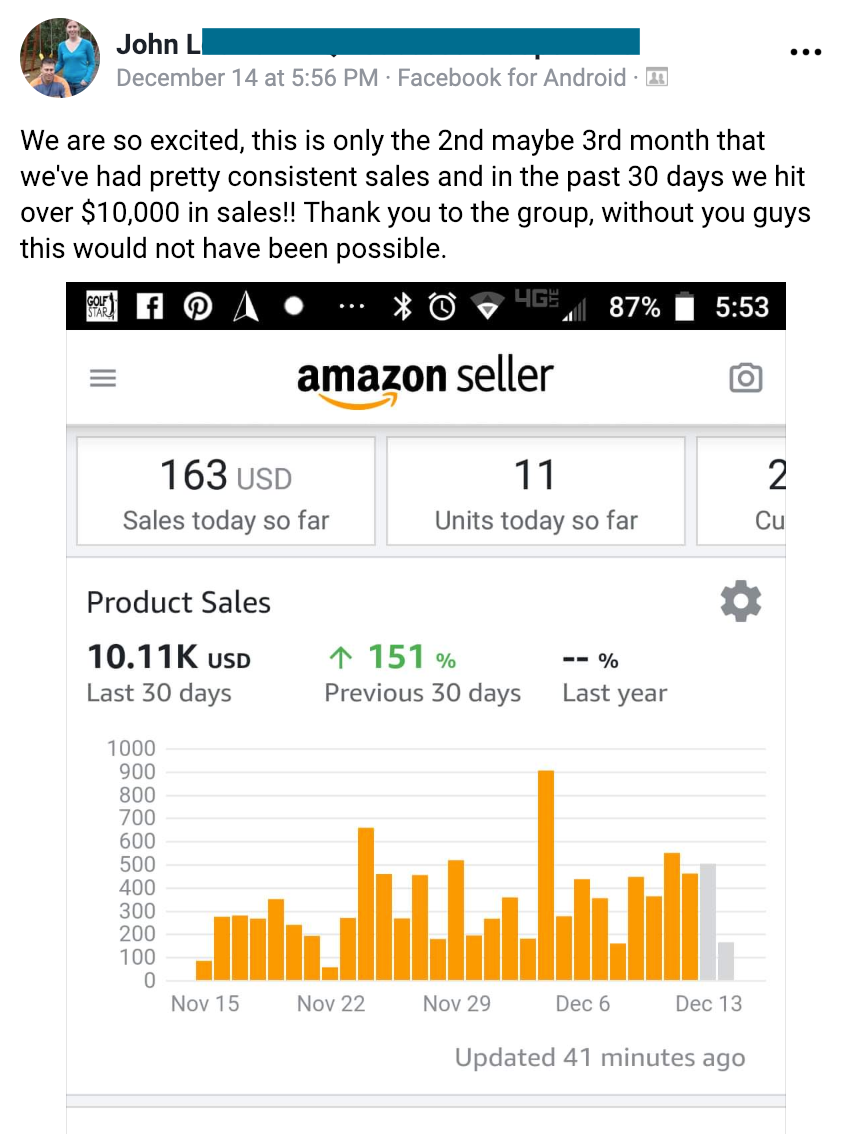Click the amazon seller logo
The height and width of the screenshot is (1134, 850).
coord(425,380)
